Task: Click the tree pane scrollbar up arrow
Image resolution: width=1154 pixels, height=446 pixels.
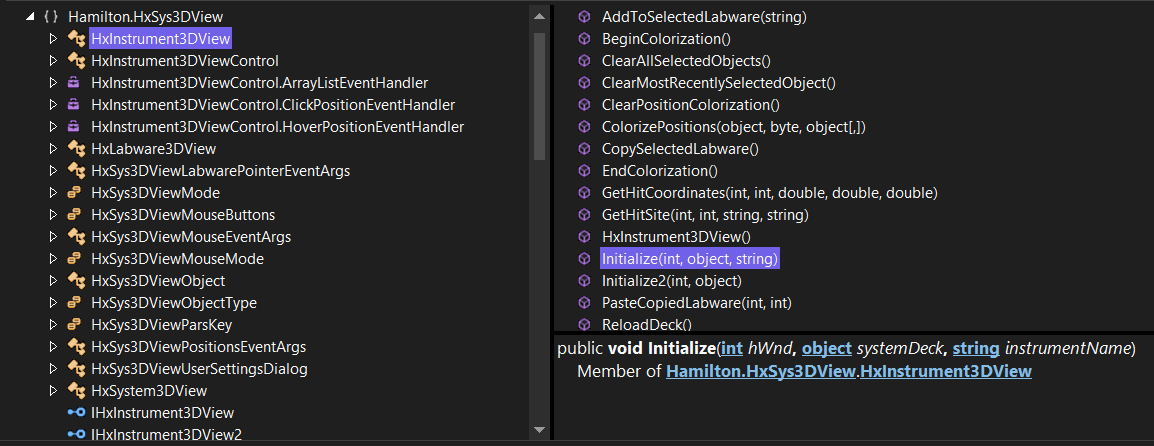Action: [x=539, y=15]
